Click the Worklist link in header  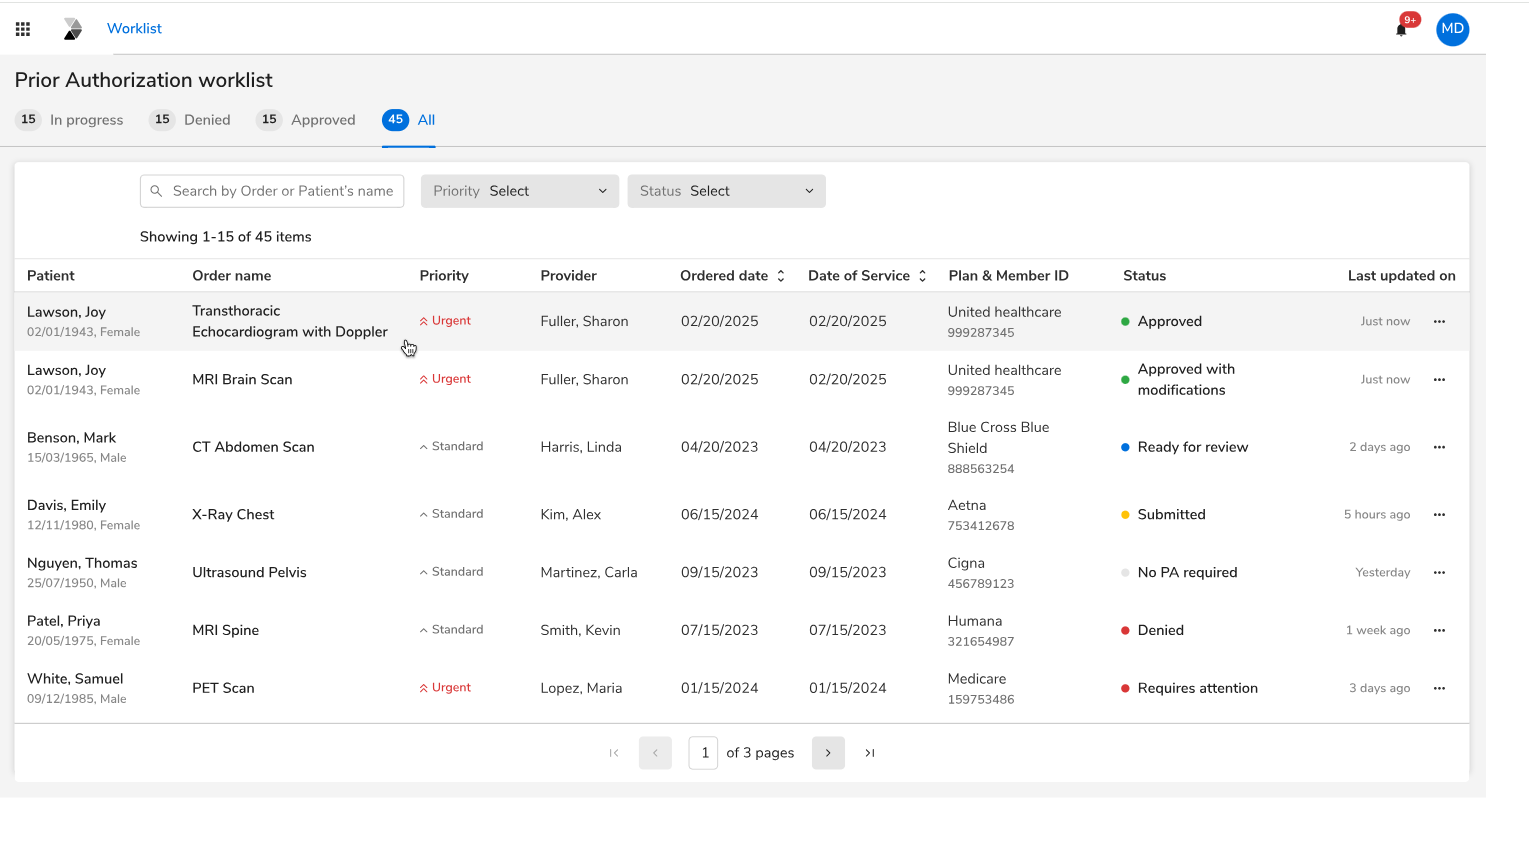click(x=134, y=29)
